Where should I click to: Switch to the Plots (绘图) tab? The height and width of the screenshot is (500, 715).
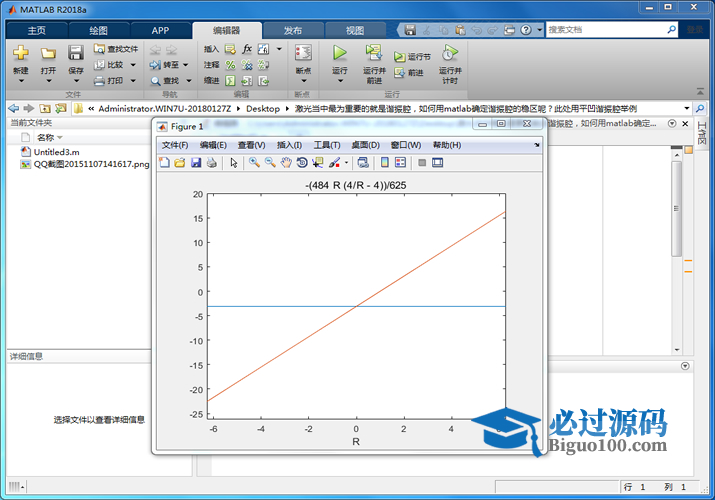tap(98, 31)
